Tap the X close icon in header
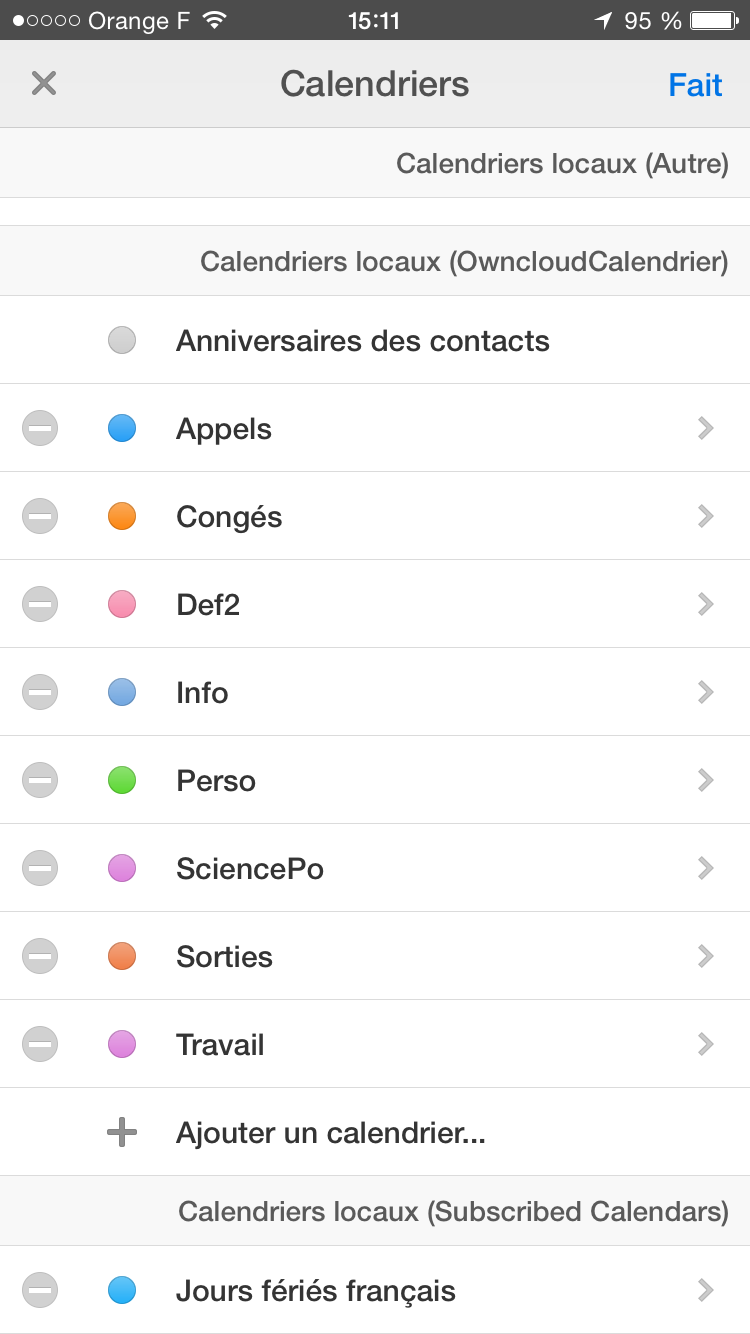 [44, 84]
